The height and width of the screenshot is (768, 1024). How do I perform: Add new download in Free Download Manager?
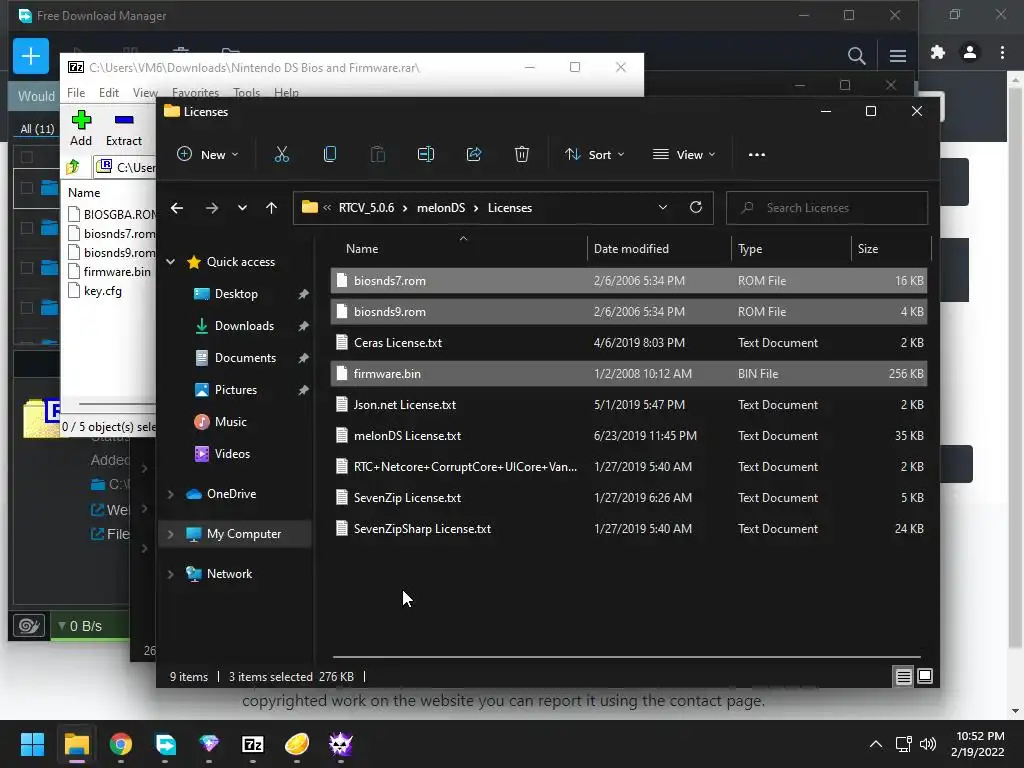tap(31, 56)
